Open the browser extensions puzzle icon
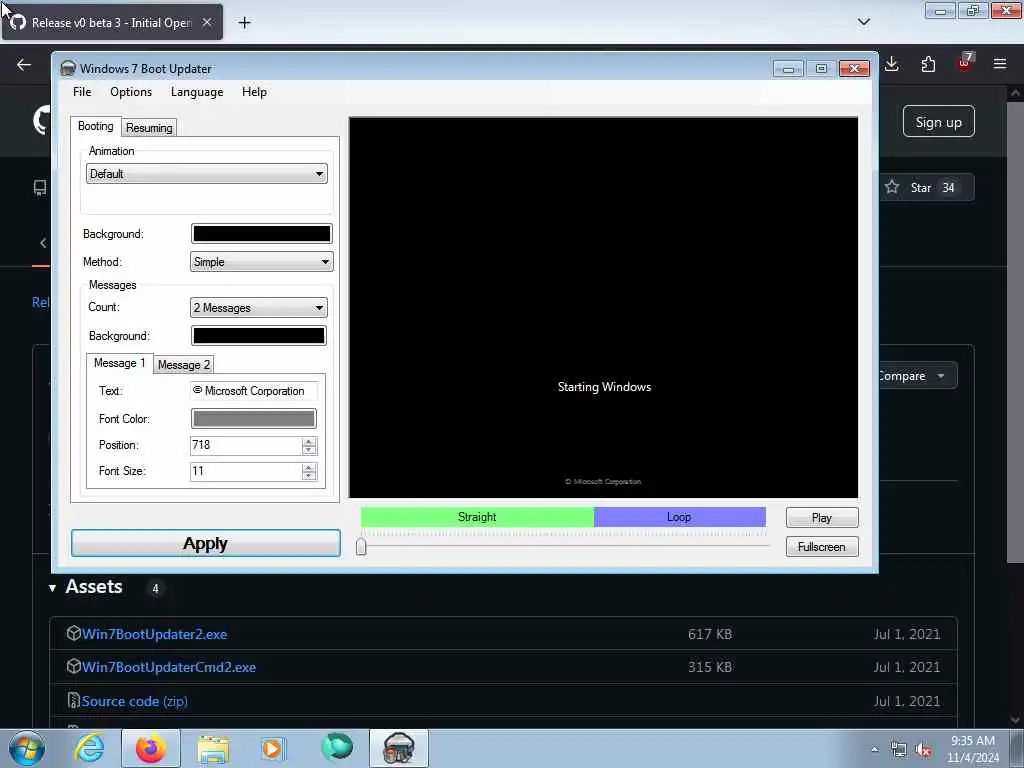The width and height of the screenshot is (1024, 768). click(928, 64)
